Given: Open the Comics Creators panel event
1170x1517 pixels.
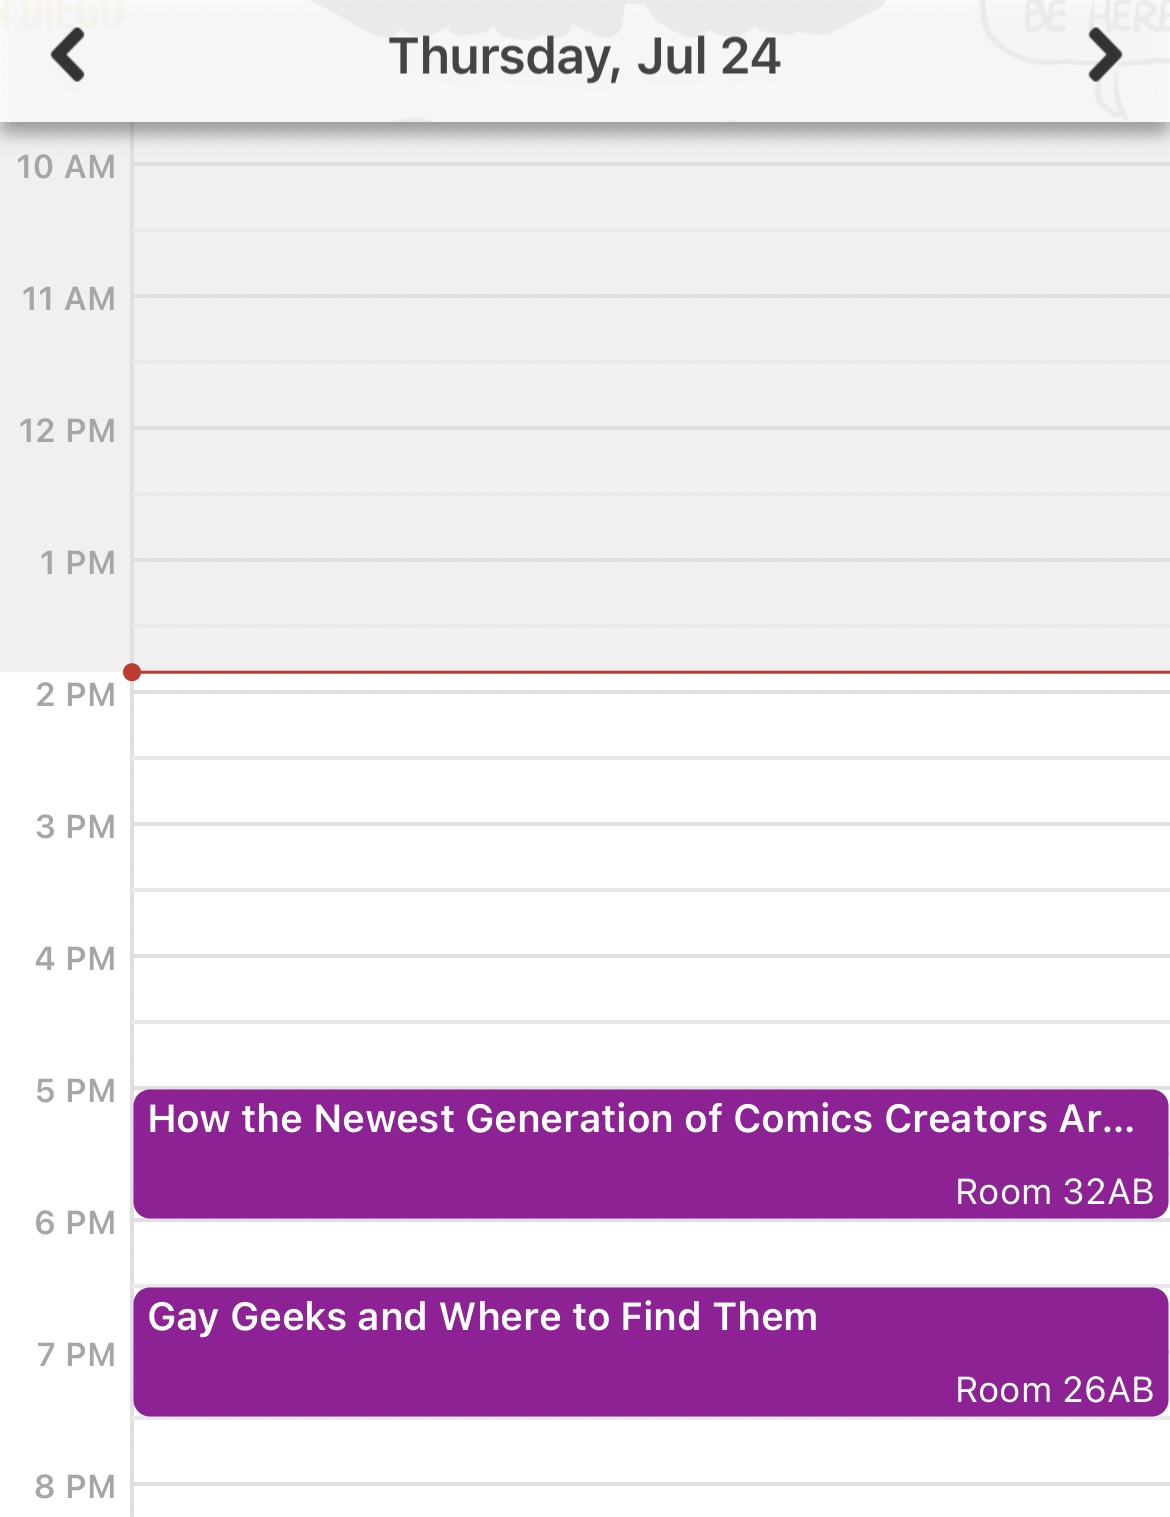Looking at the screenshot, I should click(640, 1119).
